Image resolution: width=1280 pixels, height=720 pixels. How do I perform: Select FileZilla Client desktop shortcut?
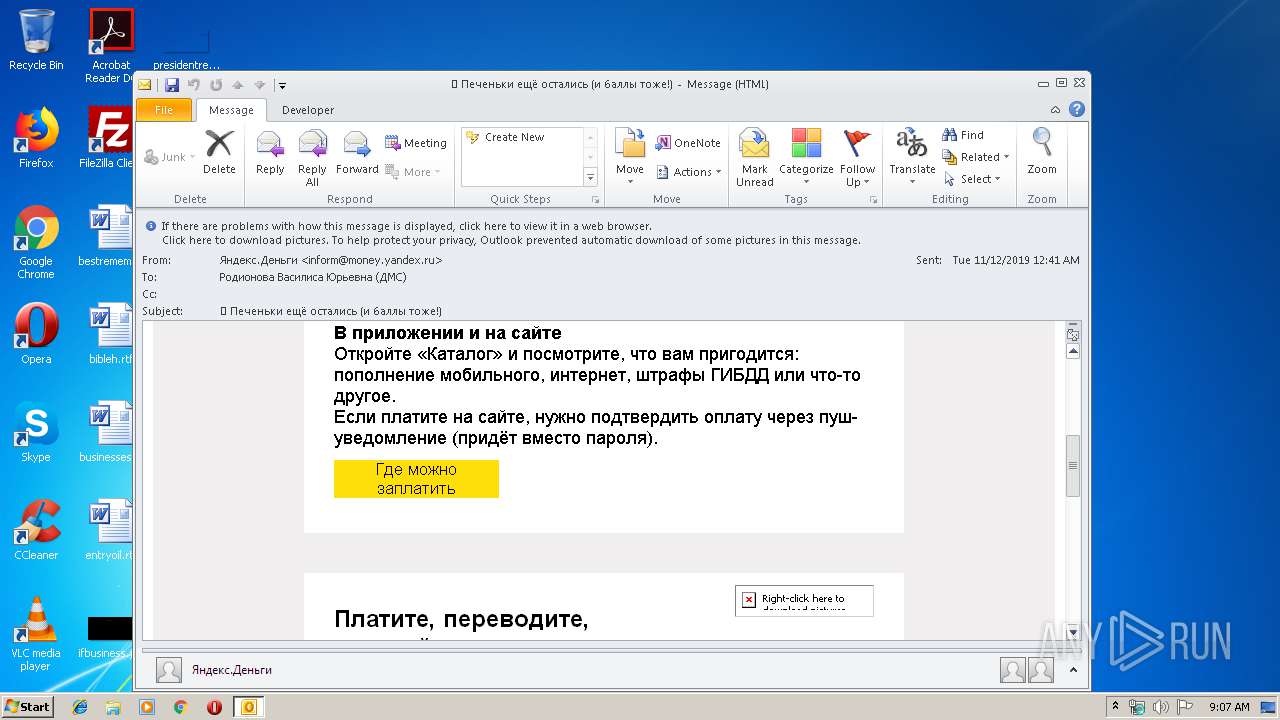click(110, 138)
